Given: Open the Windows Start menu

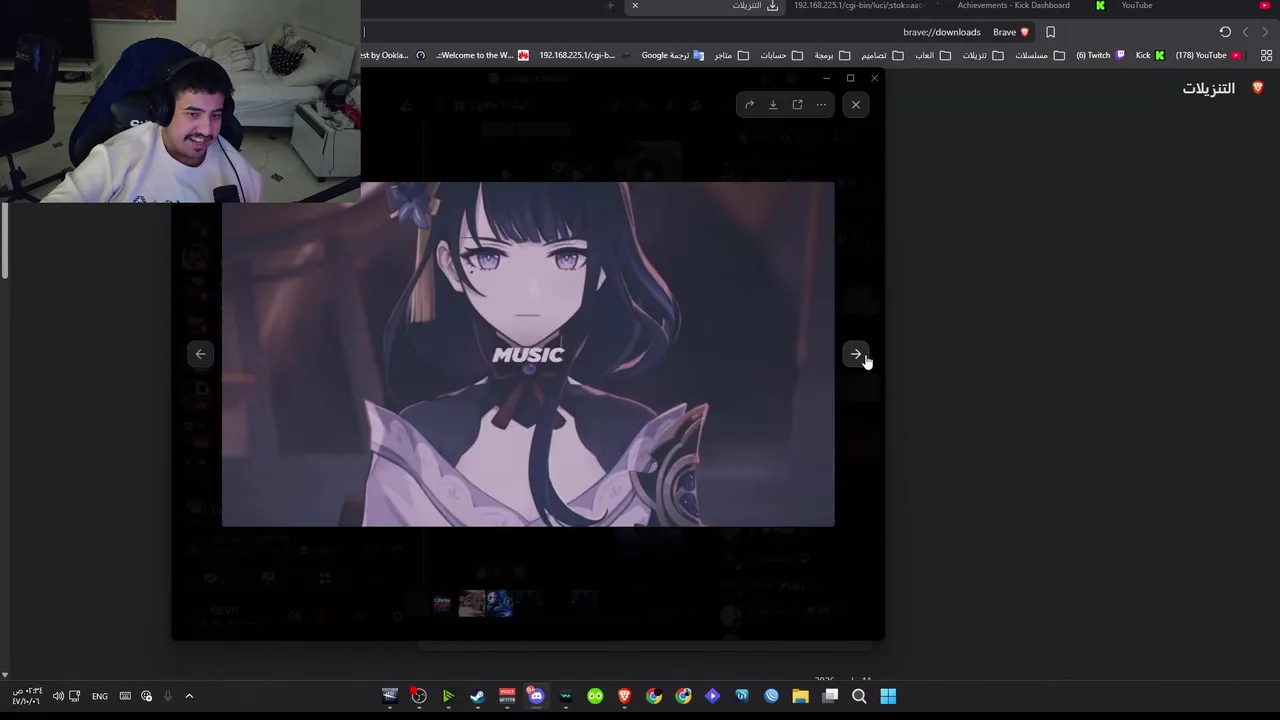Looking at the screenshot, I should 888,696.
